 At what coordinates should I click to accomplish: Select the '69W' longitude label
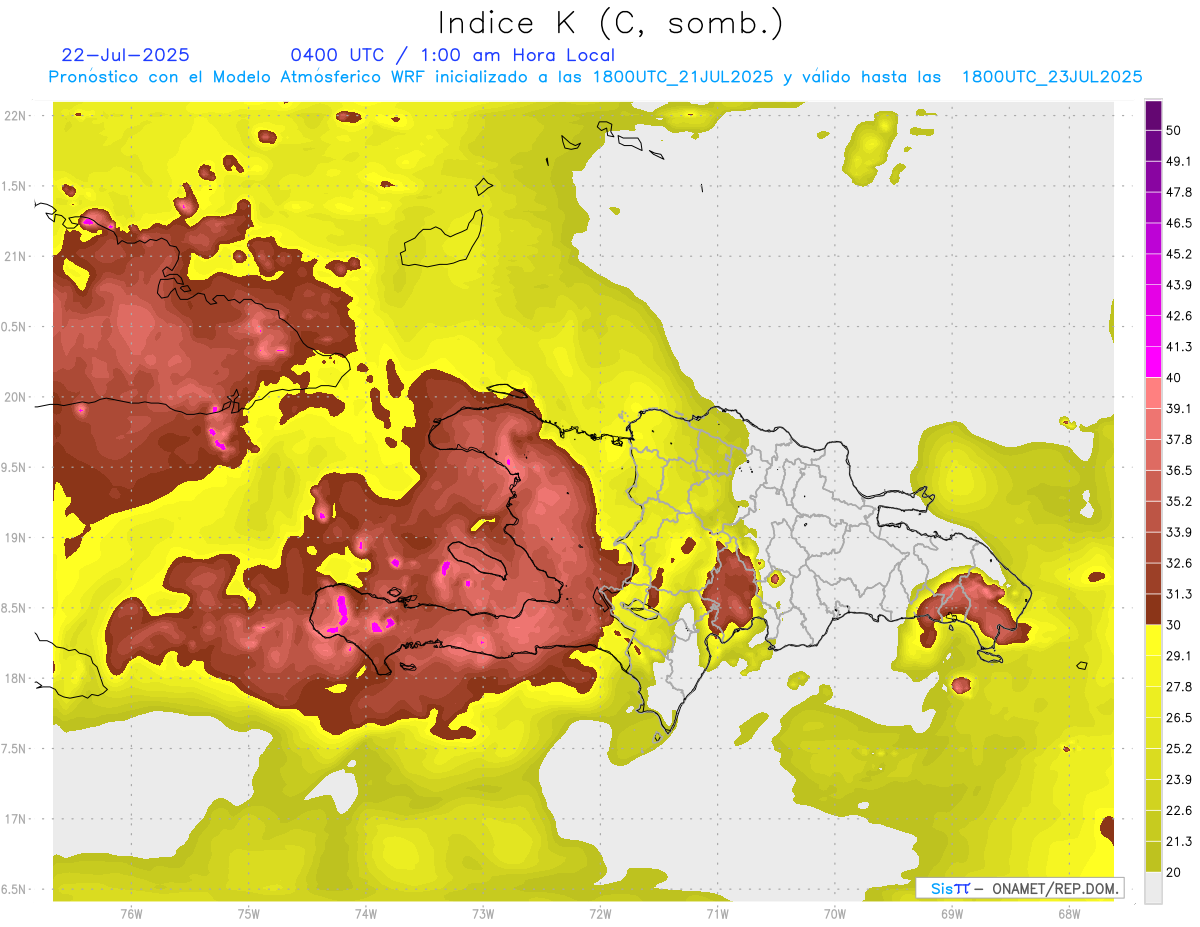coord(952,914)
